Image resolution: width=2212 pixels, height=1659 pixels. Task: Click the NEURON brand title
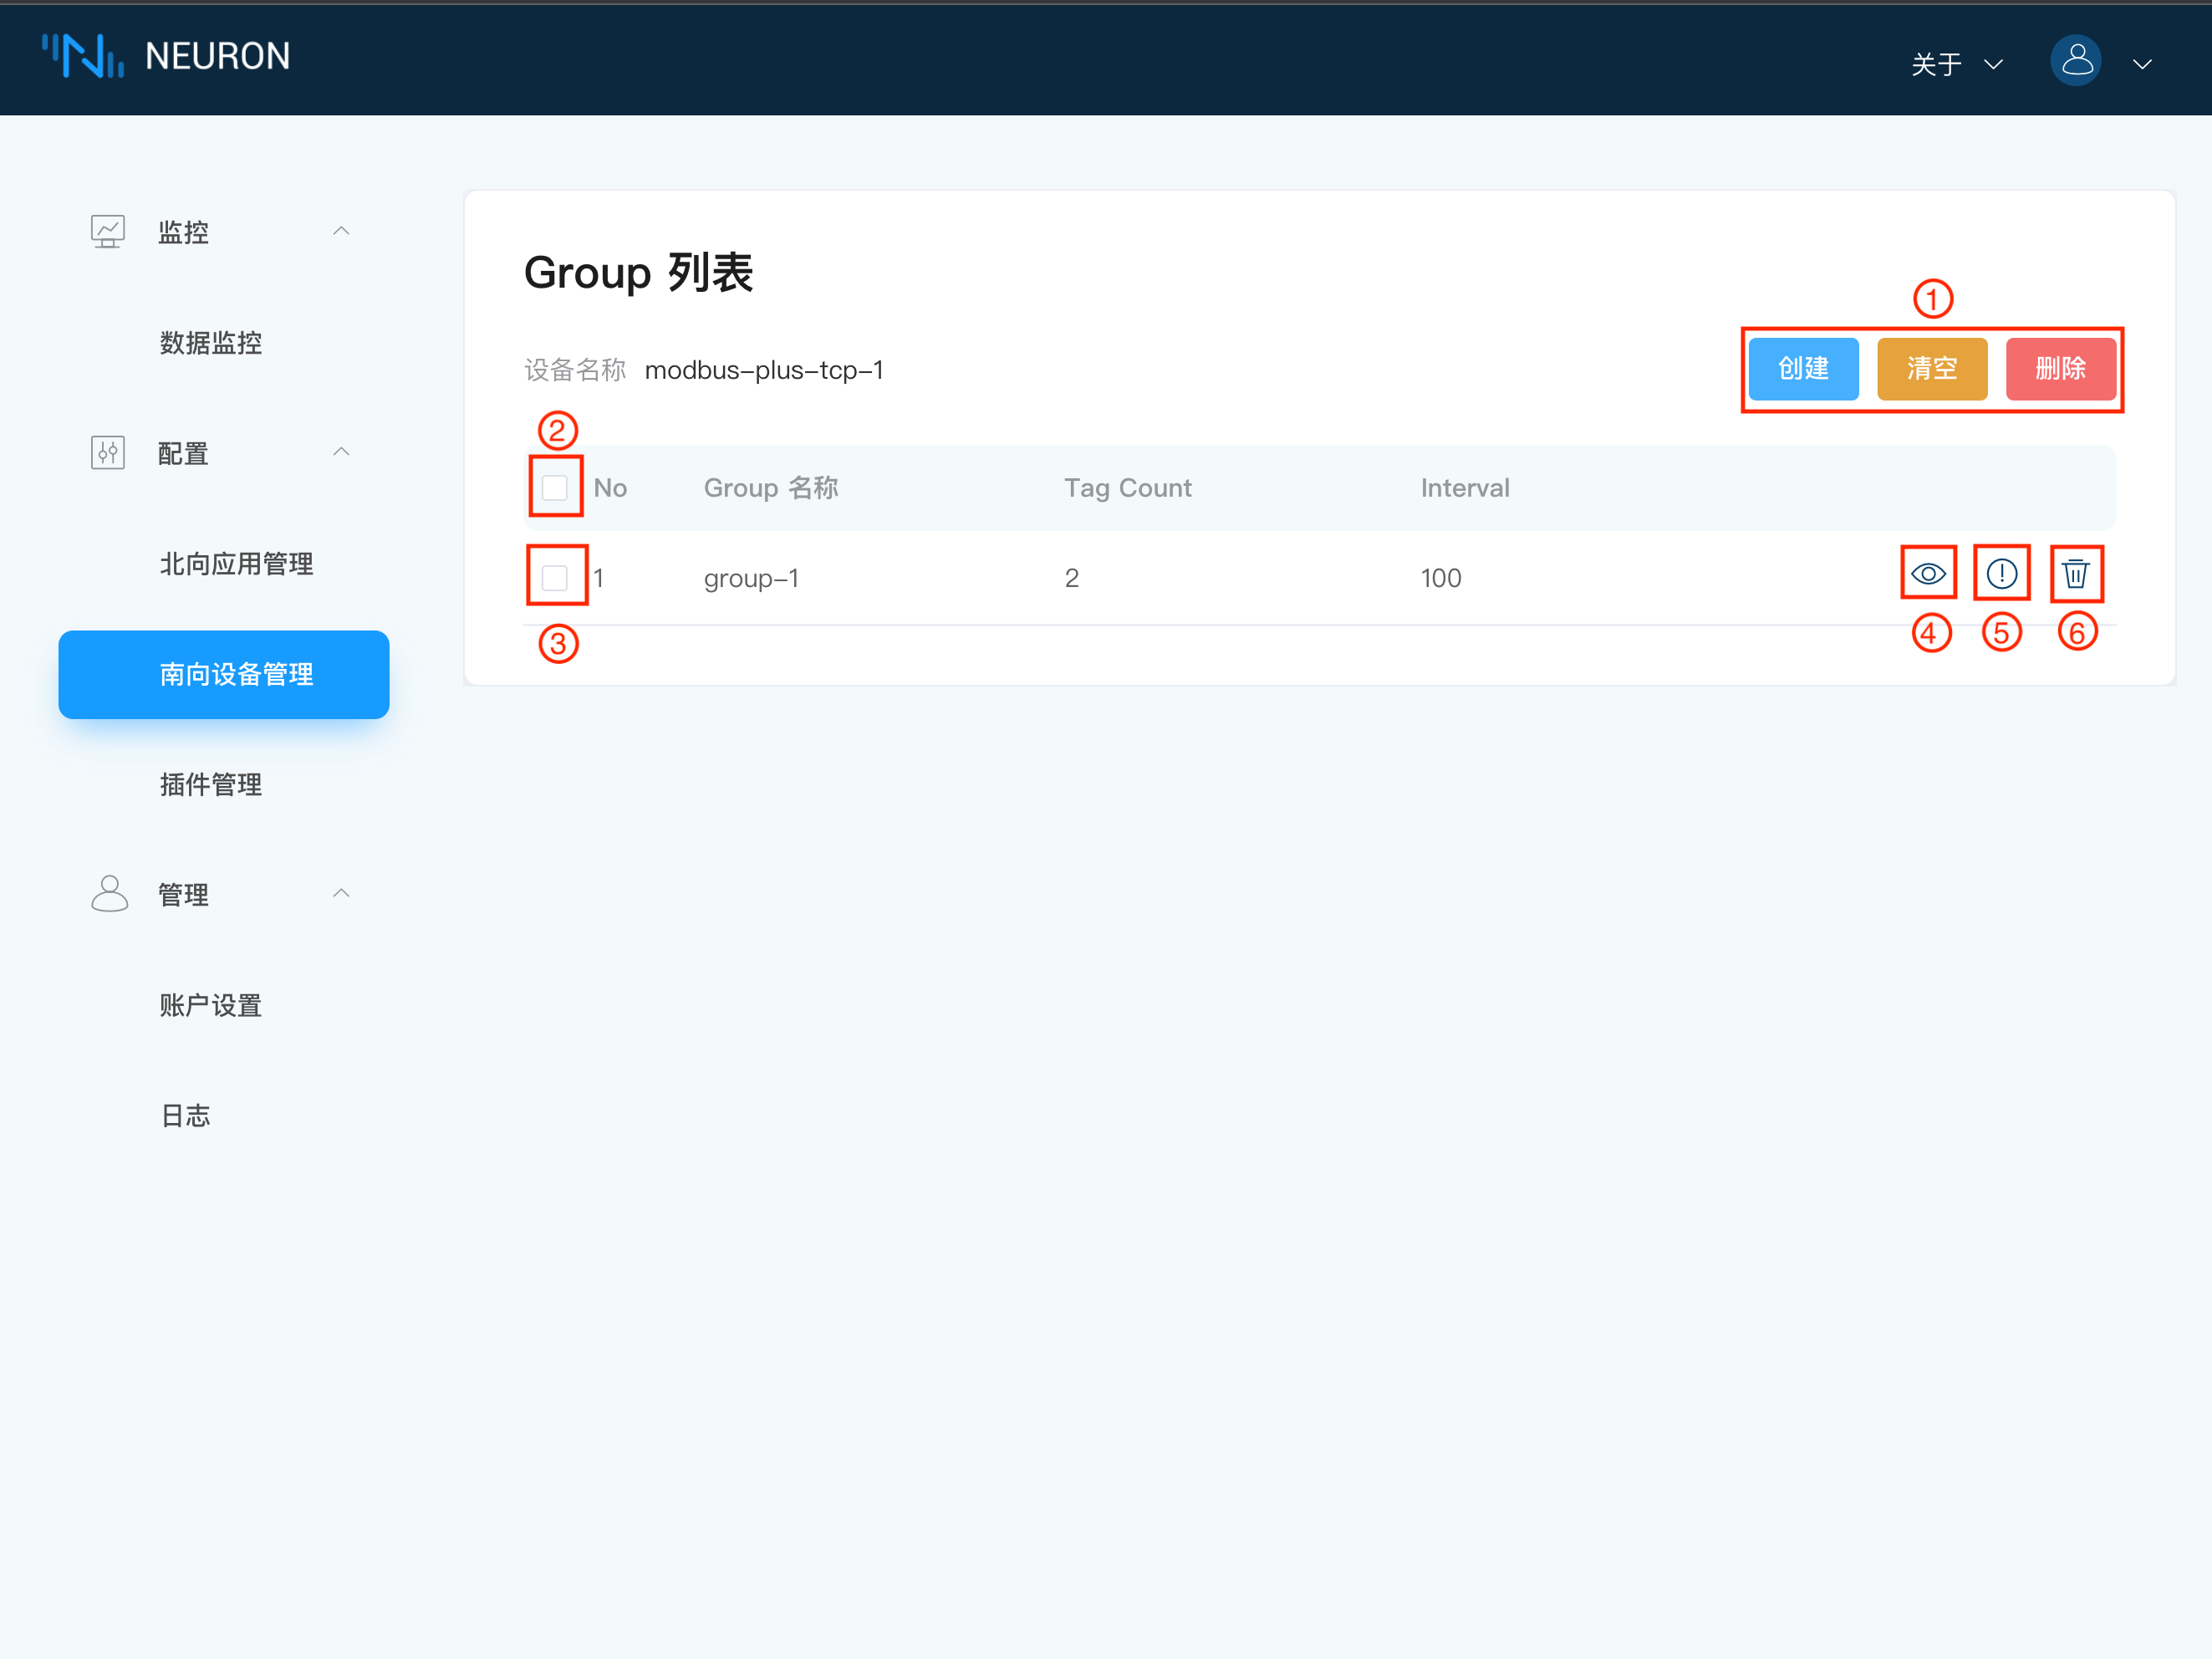click(x=218, y=56)
